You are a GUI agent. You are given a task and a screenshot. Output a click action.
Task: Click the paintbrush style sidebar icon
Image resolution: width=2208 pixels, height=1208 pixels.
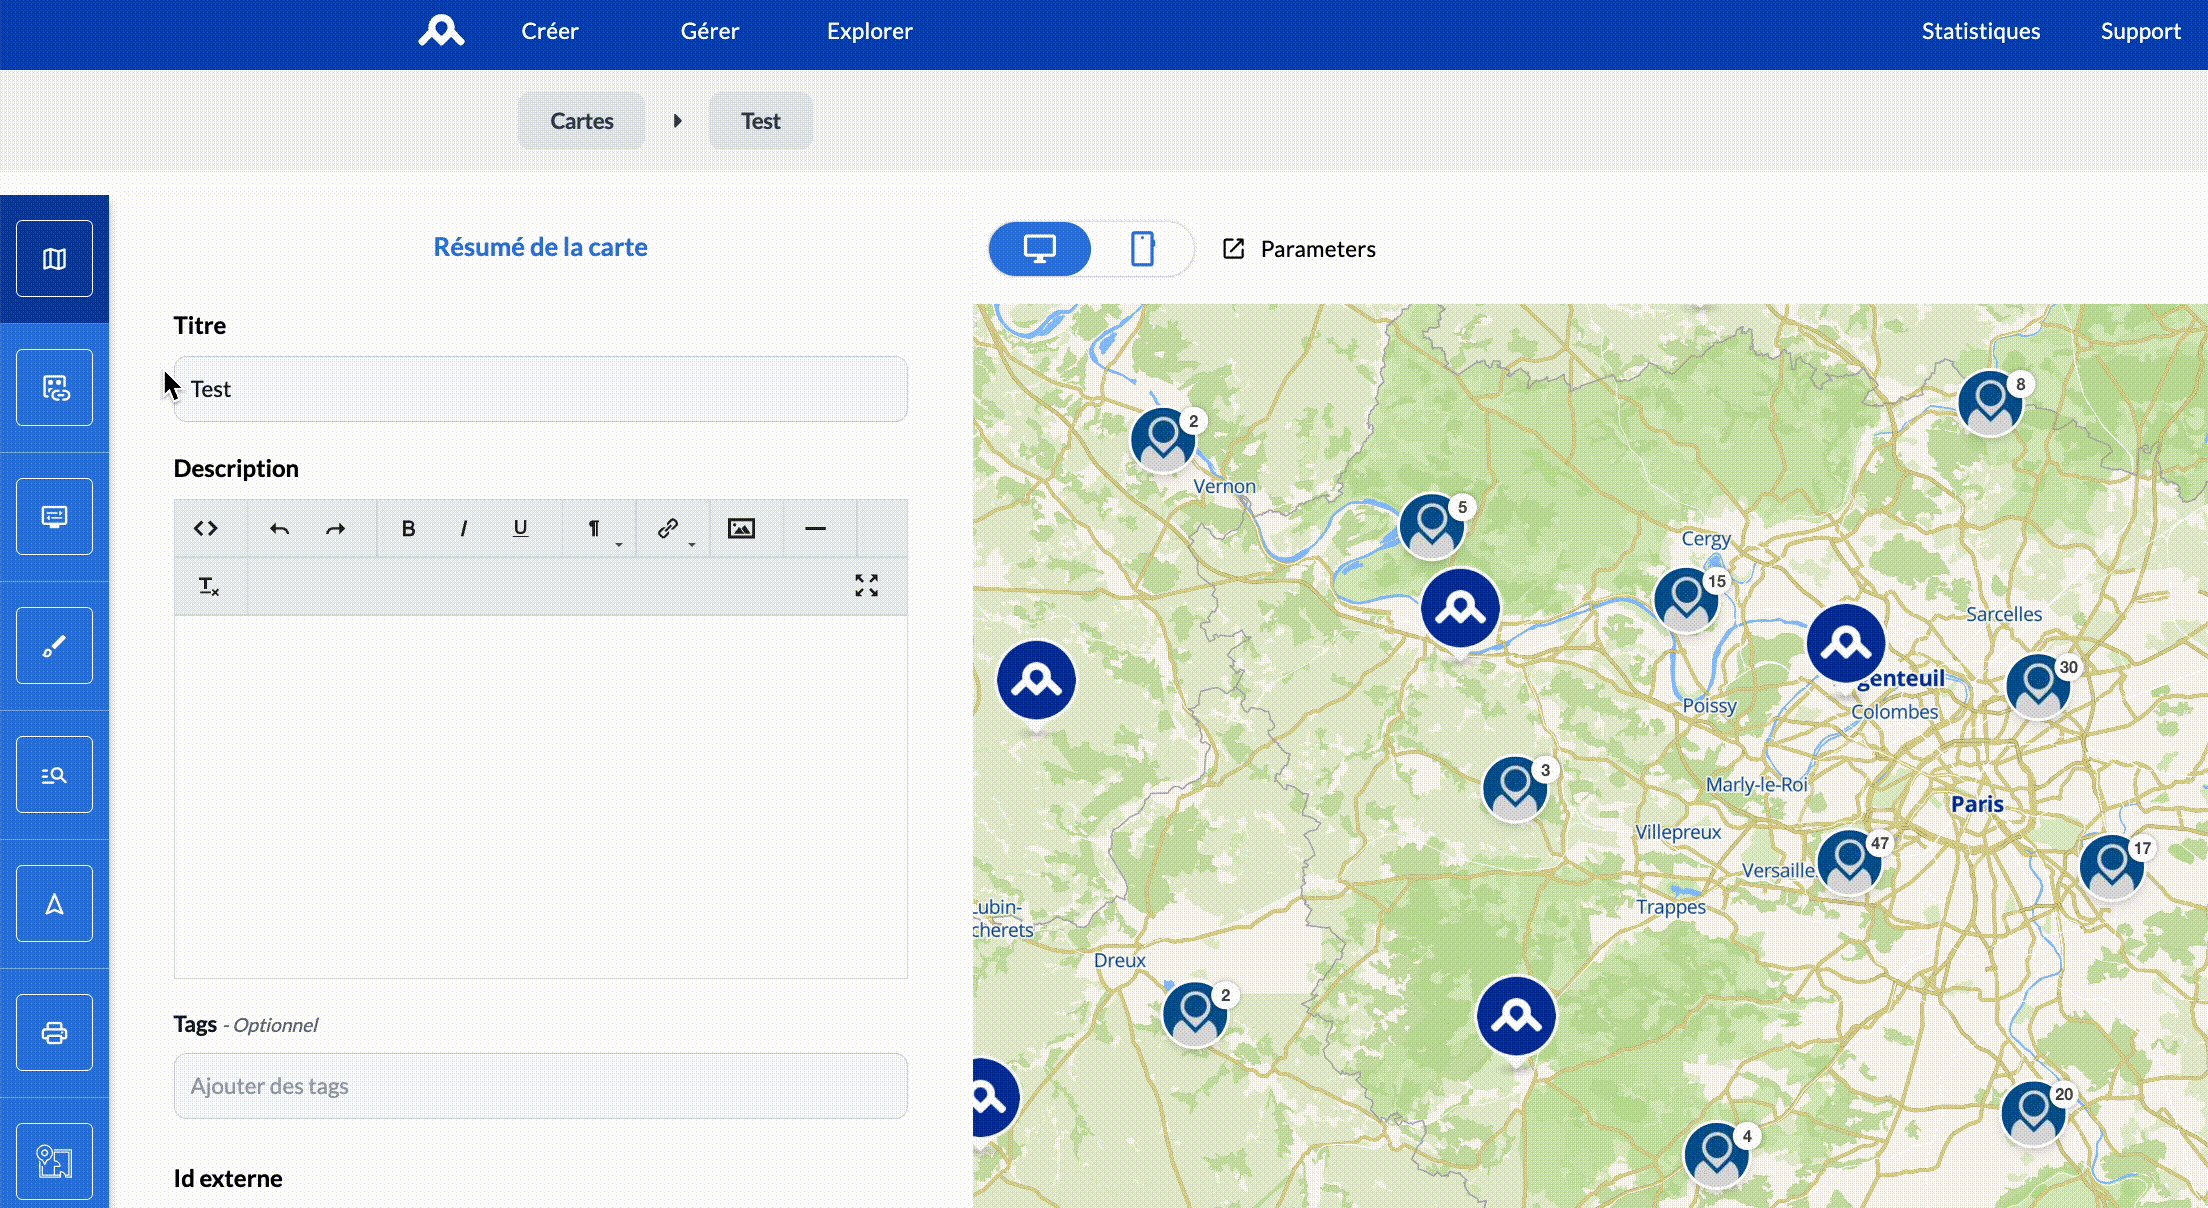tap(54, 646)
